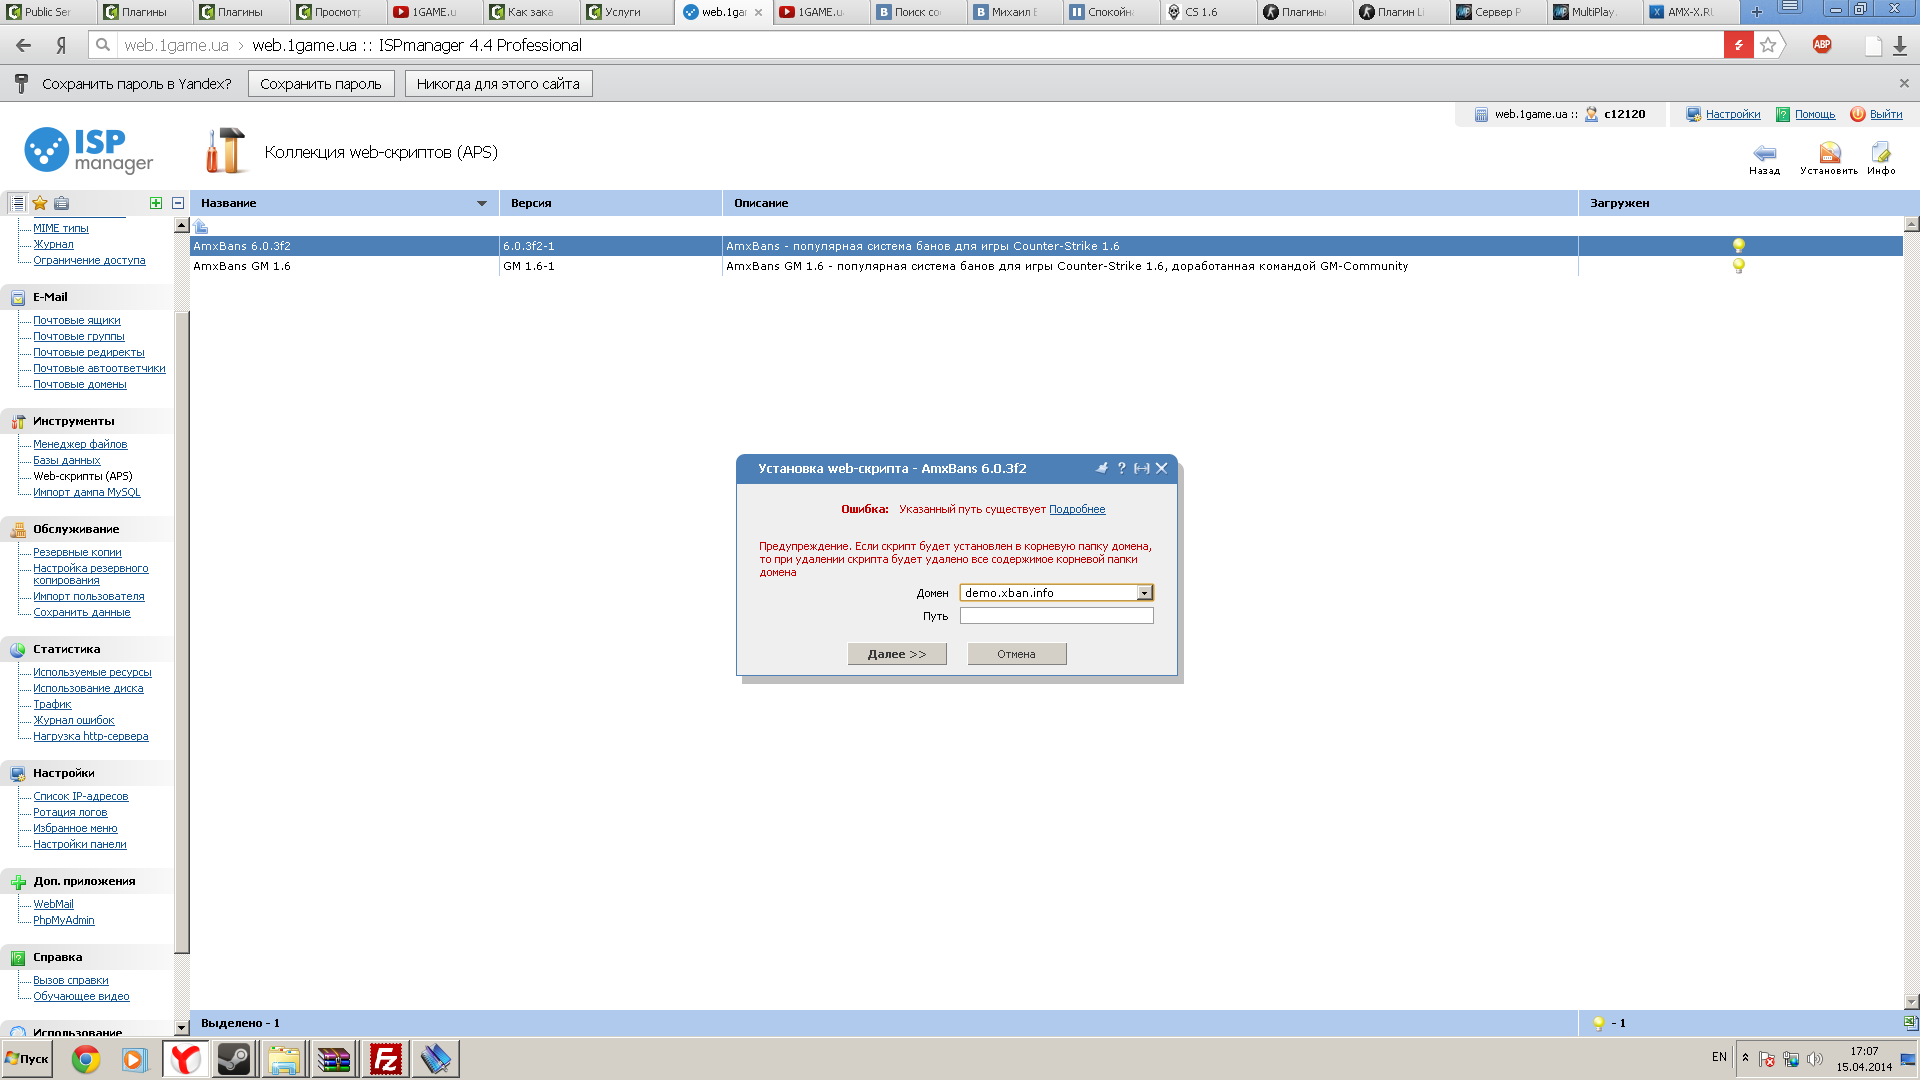Open Журнал ошибок in sidebar

[73, 720]
